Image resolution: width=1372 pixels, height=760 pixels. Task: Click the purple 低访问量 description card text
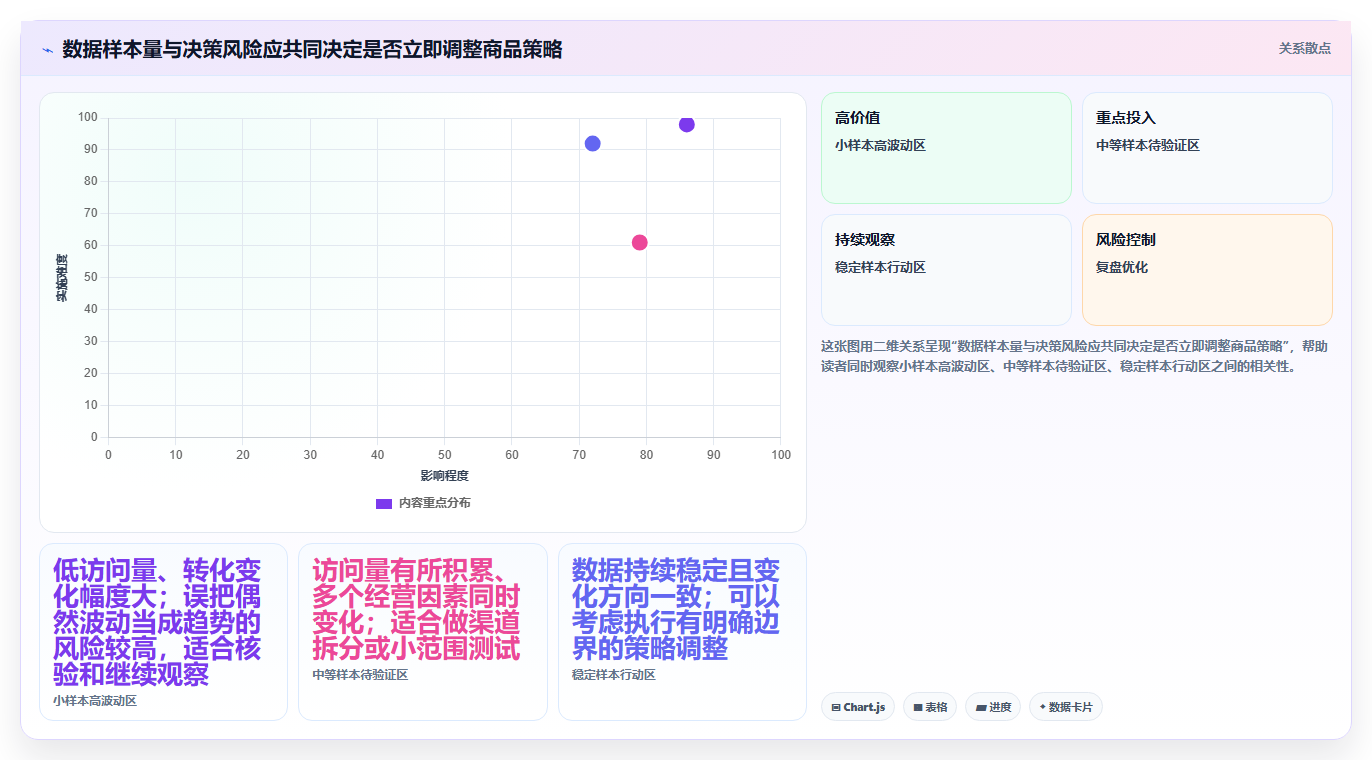pos(157,622)
